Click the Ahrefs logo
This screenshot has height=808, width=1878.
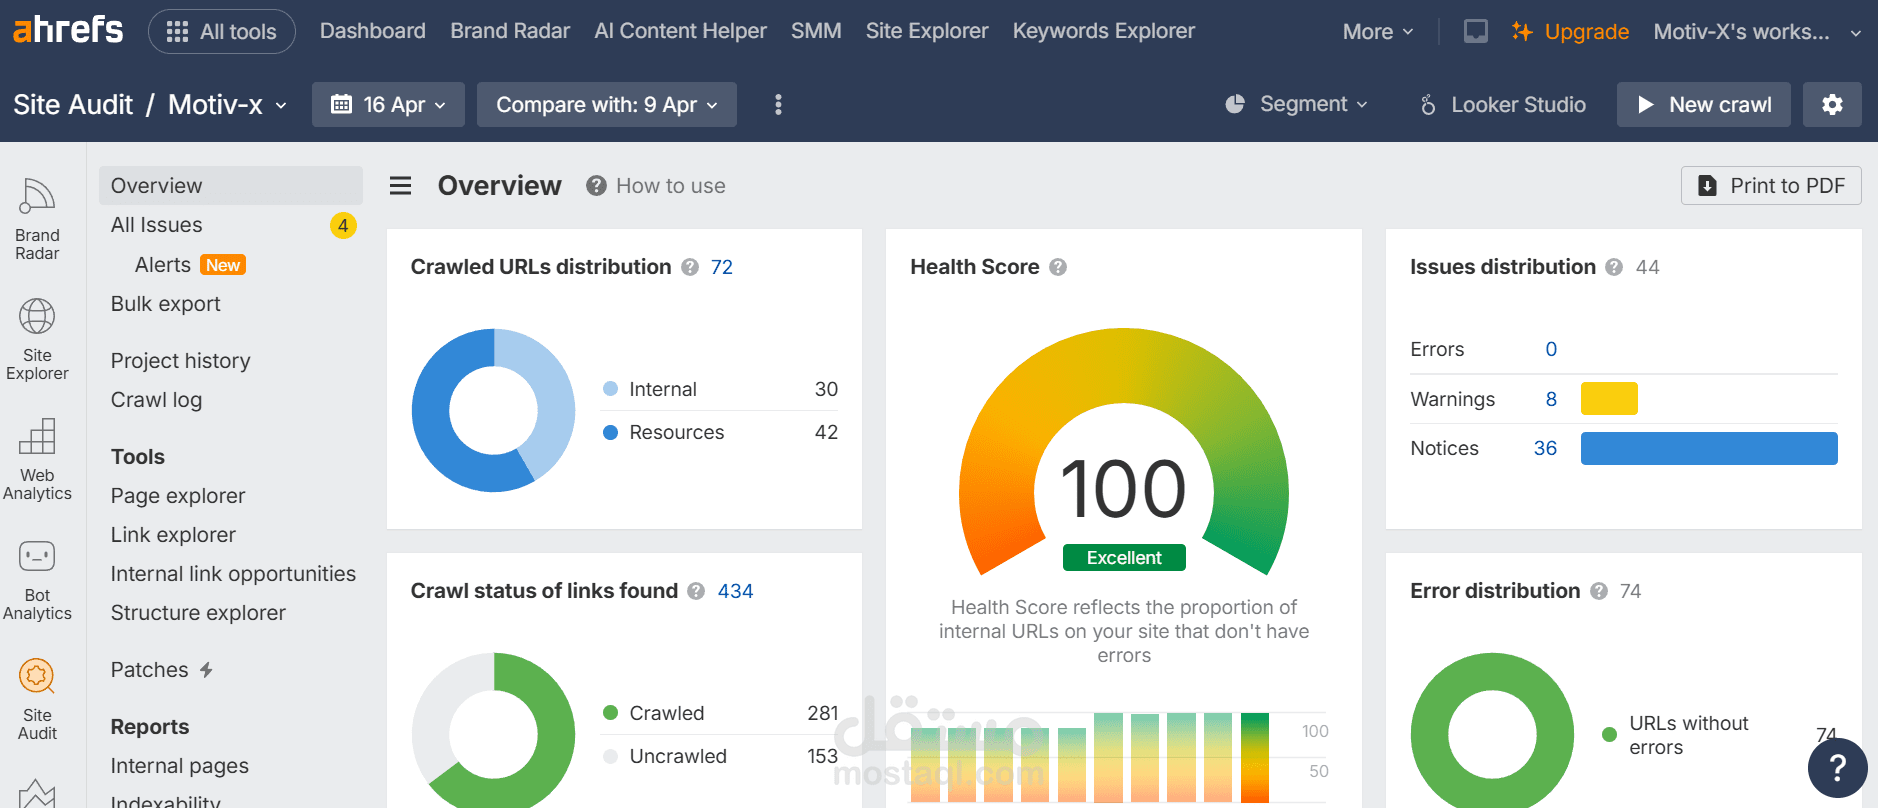coord(68,30)
